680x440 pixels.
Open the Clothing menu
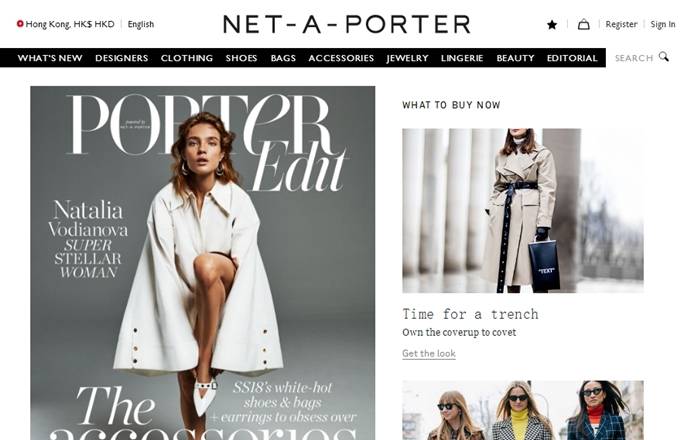coord(186,58)
